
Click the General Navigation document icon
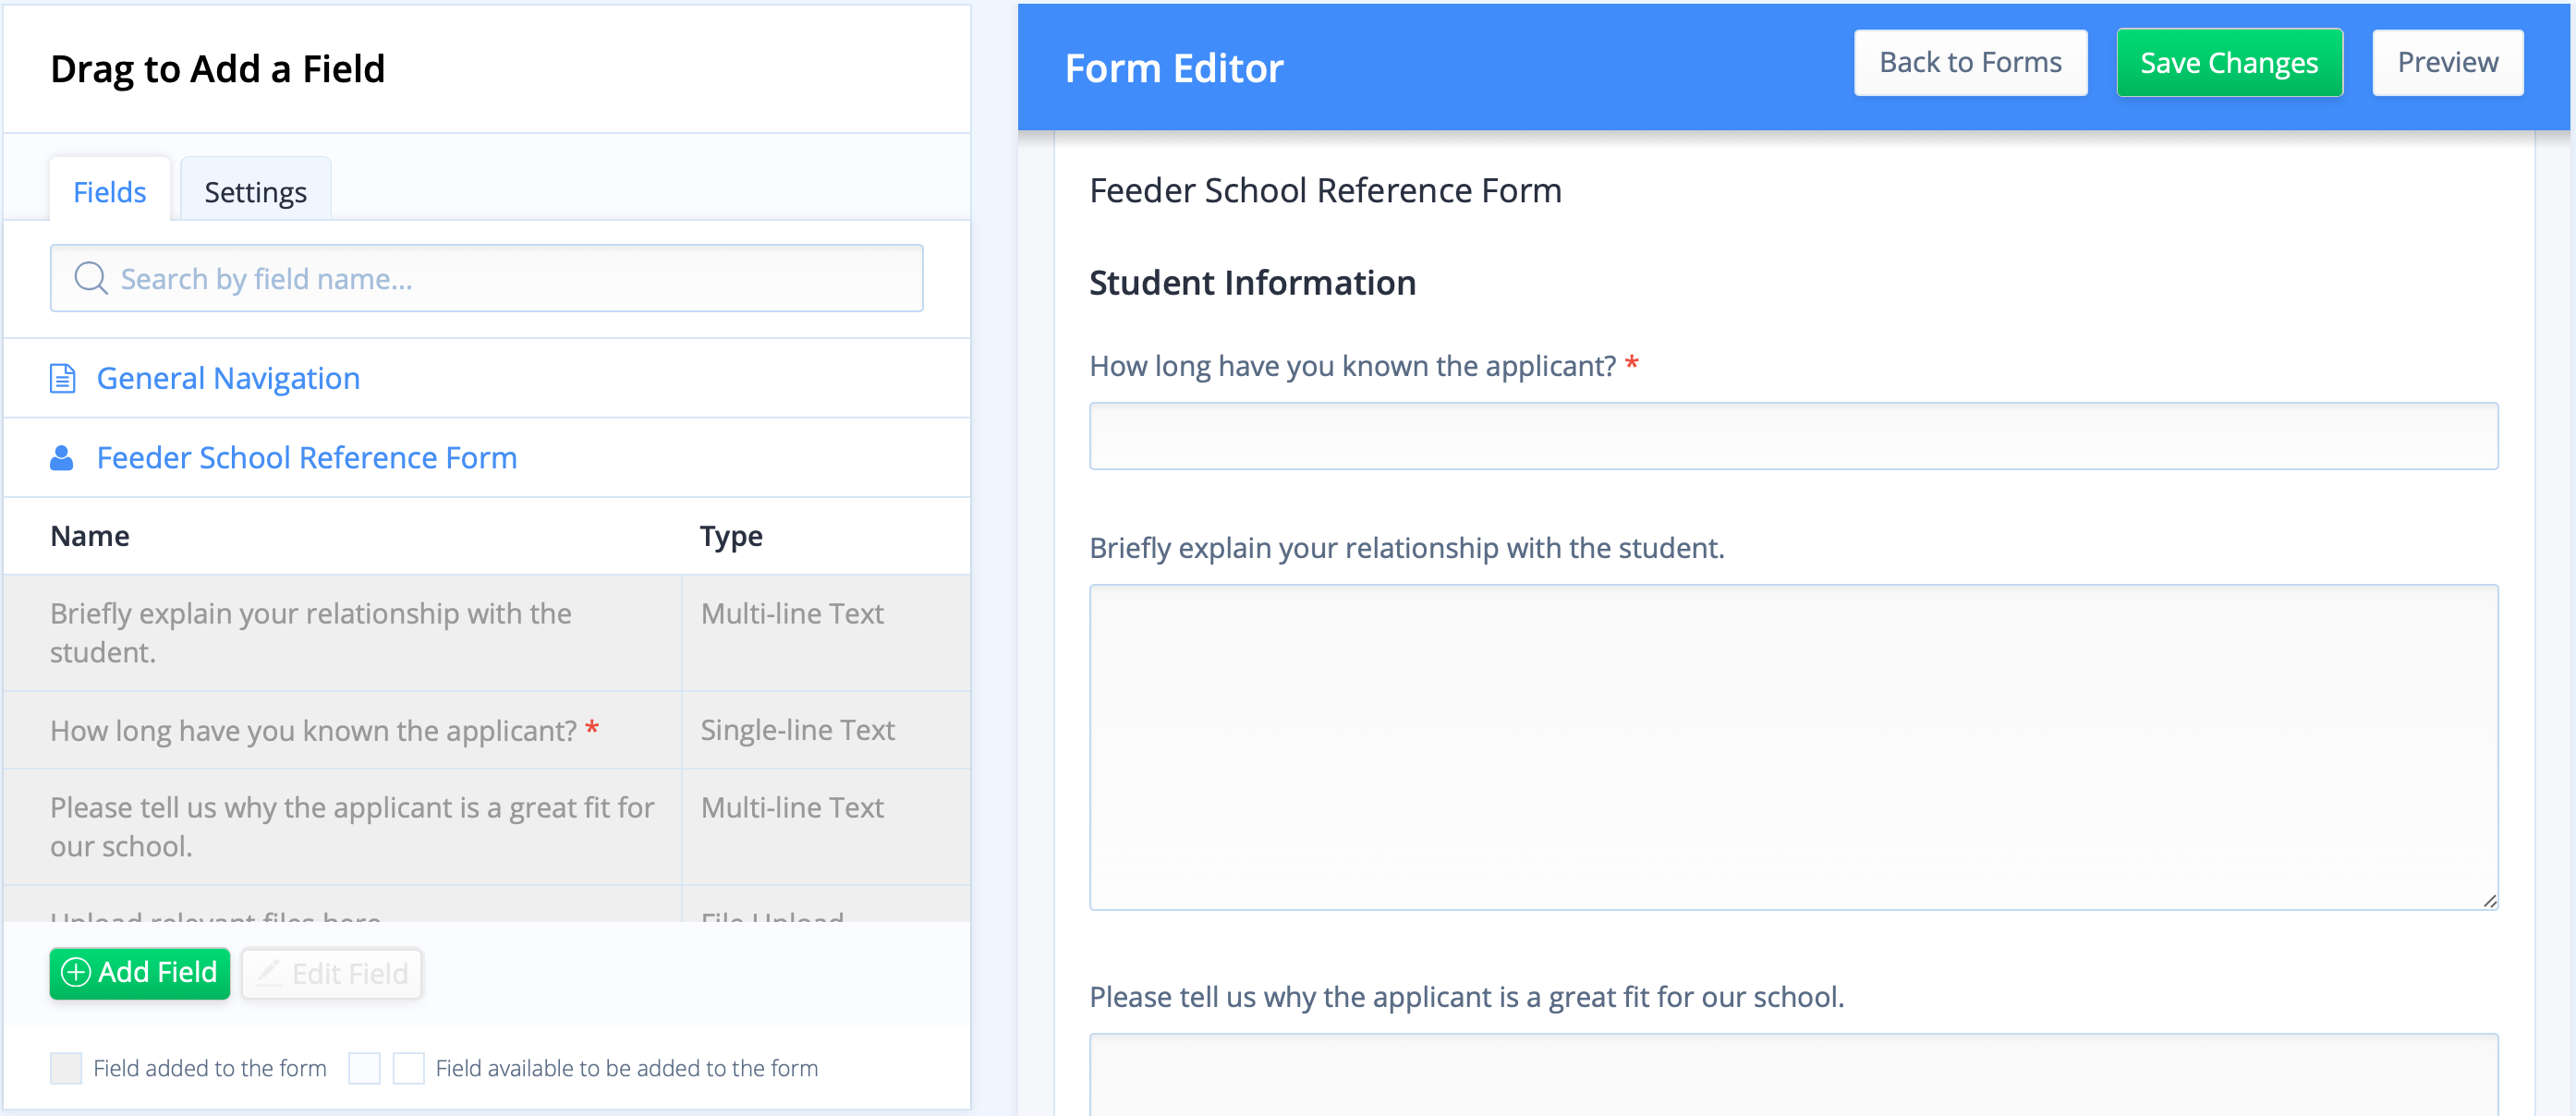pyautogui.click(x=63, y=378)
